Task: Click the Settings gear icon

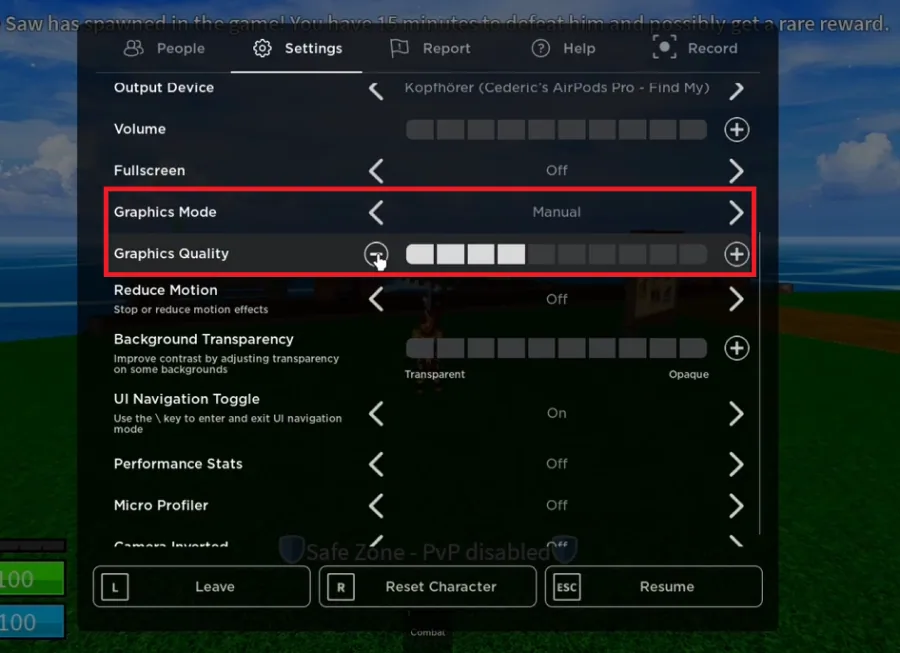Action: pyautogui.click(x=262, y=48)
